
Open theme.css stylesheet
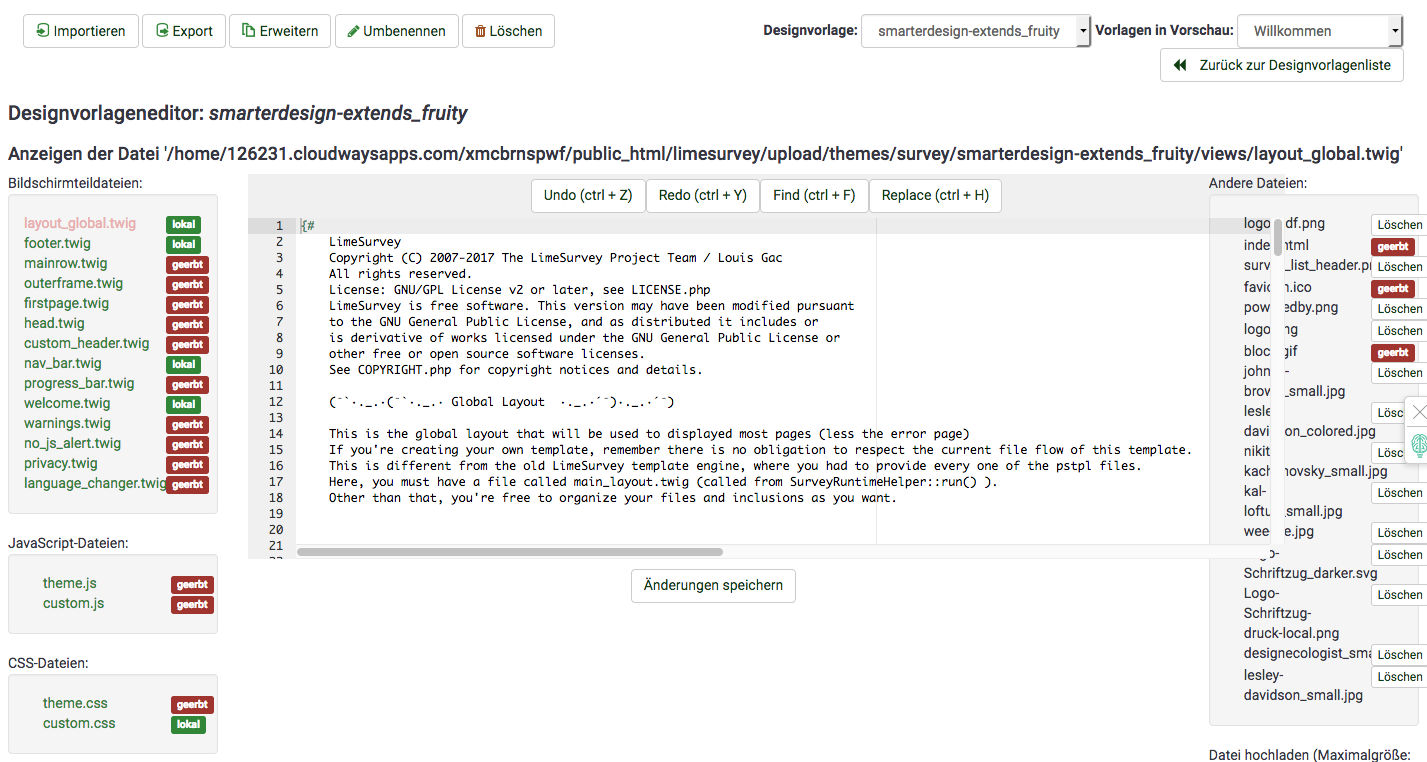(x=75, y=704)
